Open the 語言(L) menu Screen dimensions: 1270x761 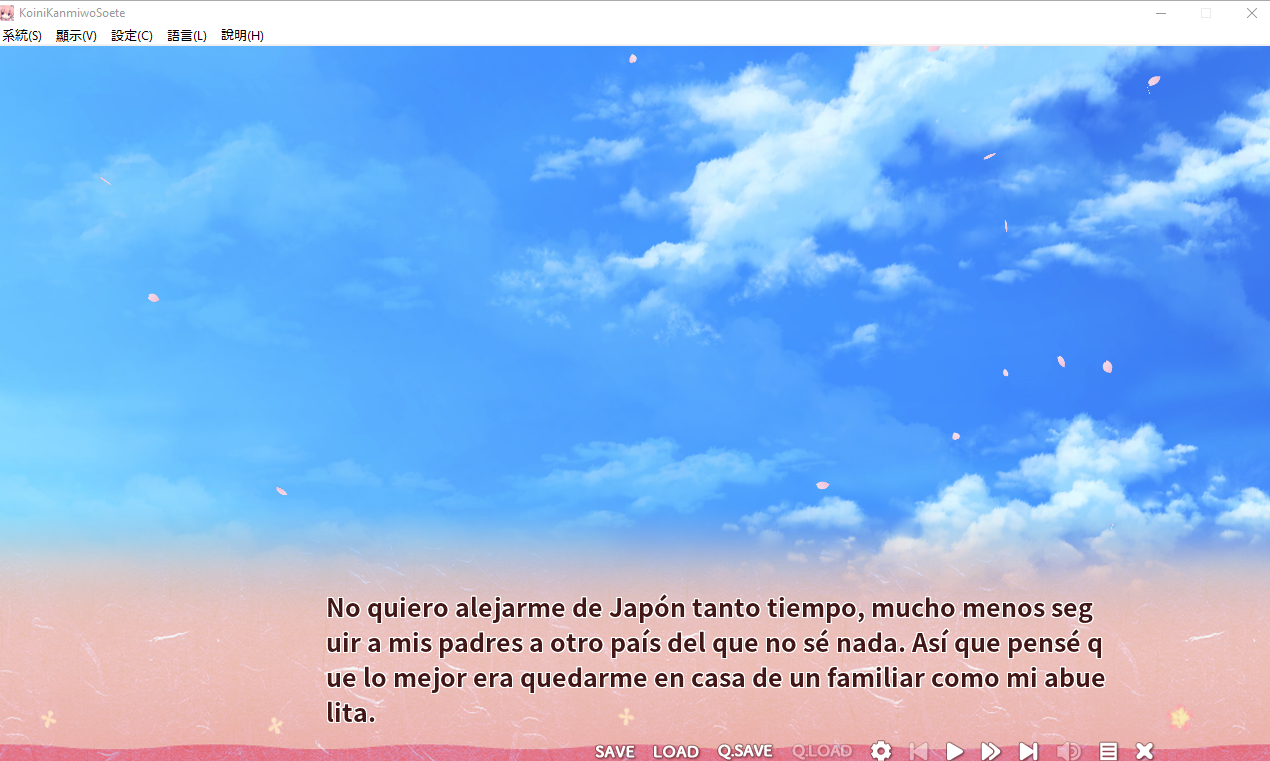pyautogui.click(x=187, y=35)
